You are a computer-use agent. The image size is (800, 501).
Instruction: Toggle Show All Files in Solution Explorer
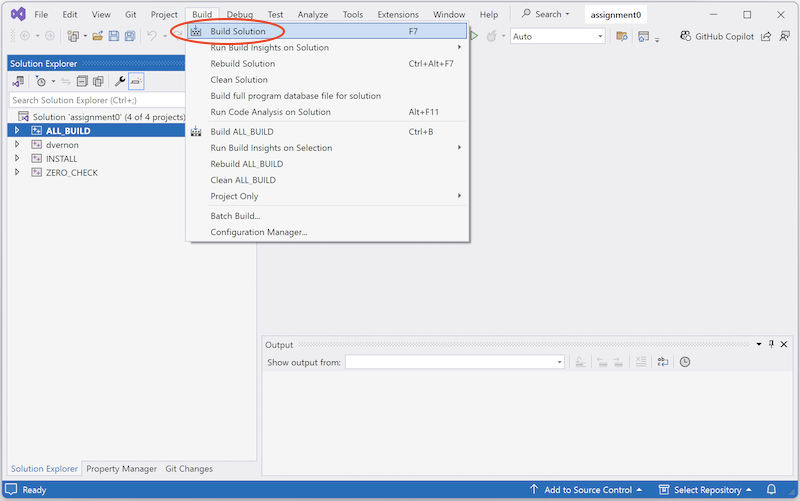pos(98,81)
